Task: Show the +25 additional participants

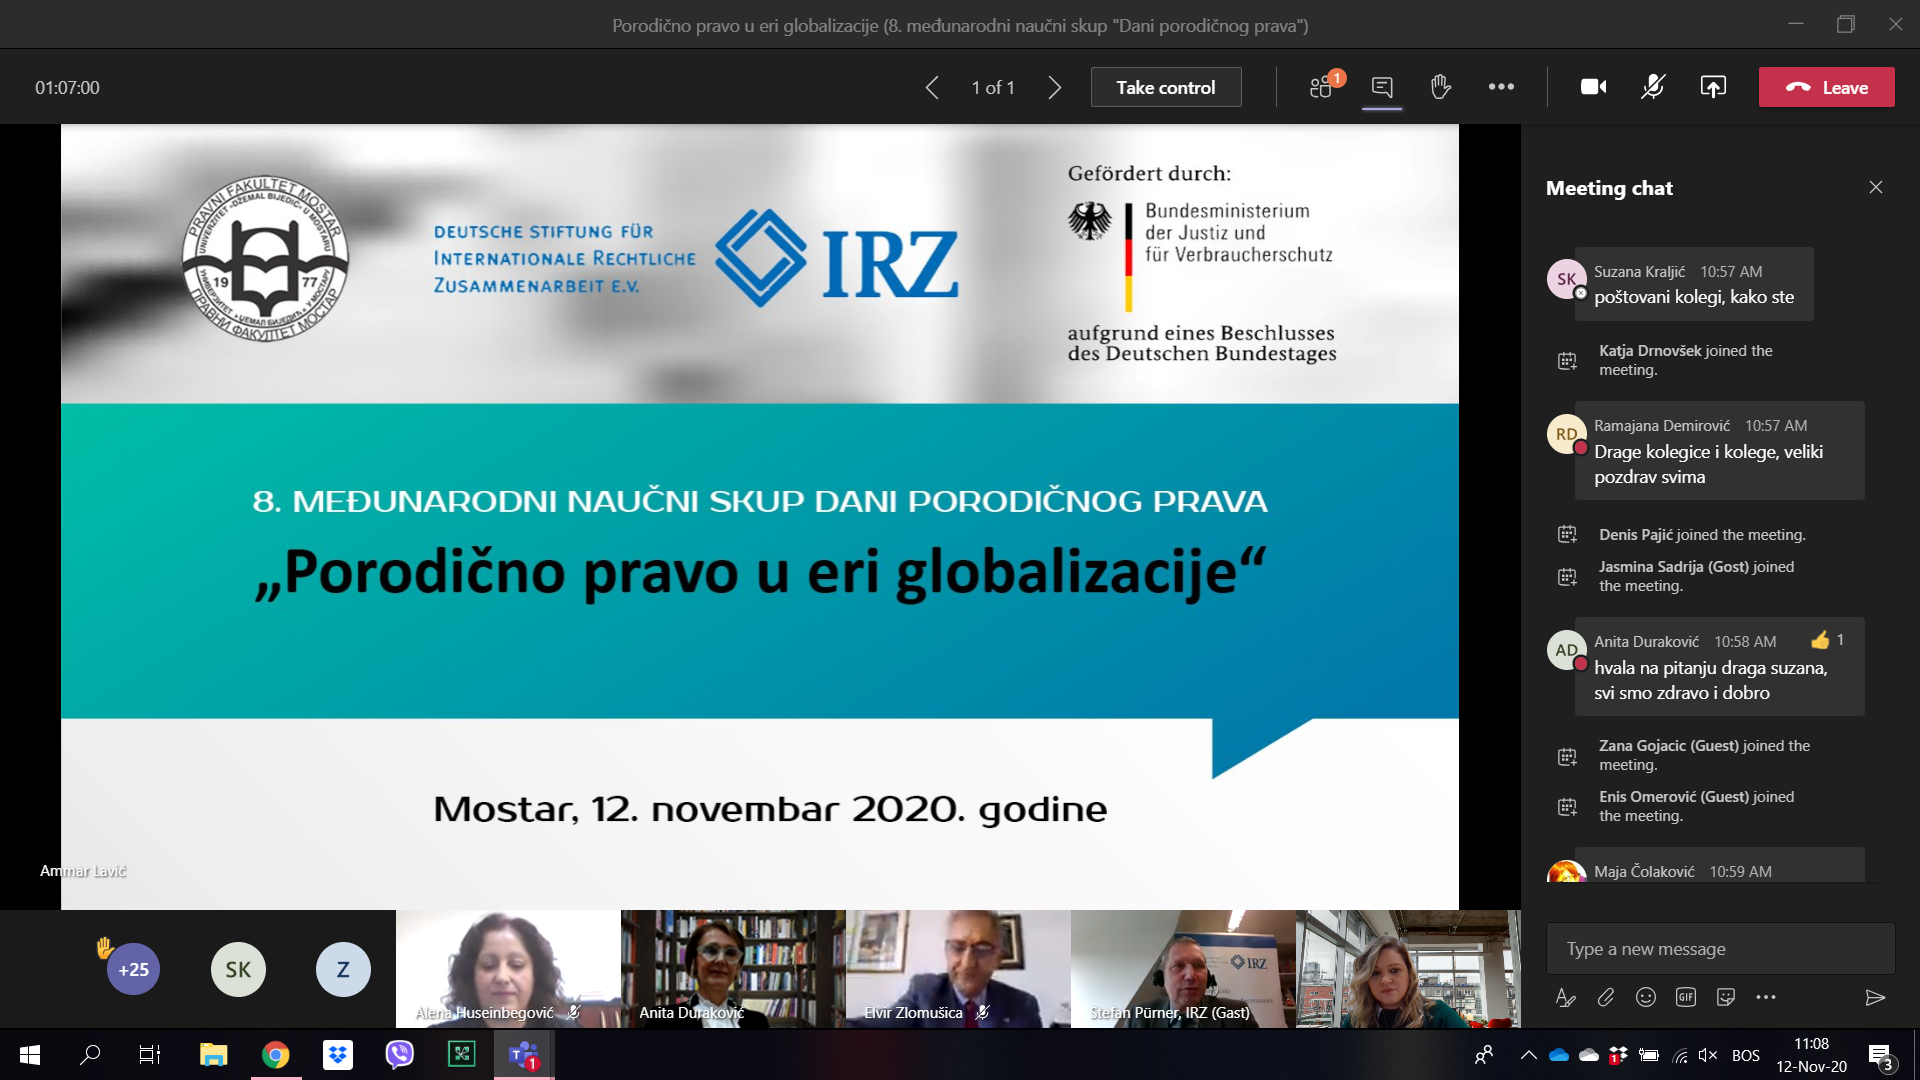Action: point(133,969)
